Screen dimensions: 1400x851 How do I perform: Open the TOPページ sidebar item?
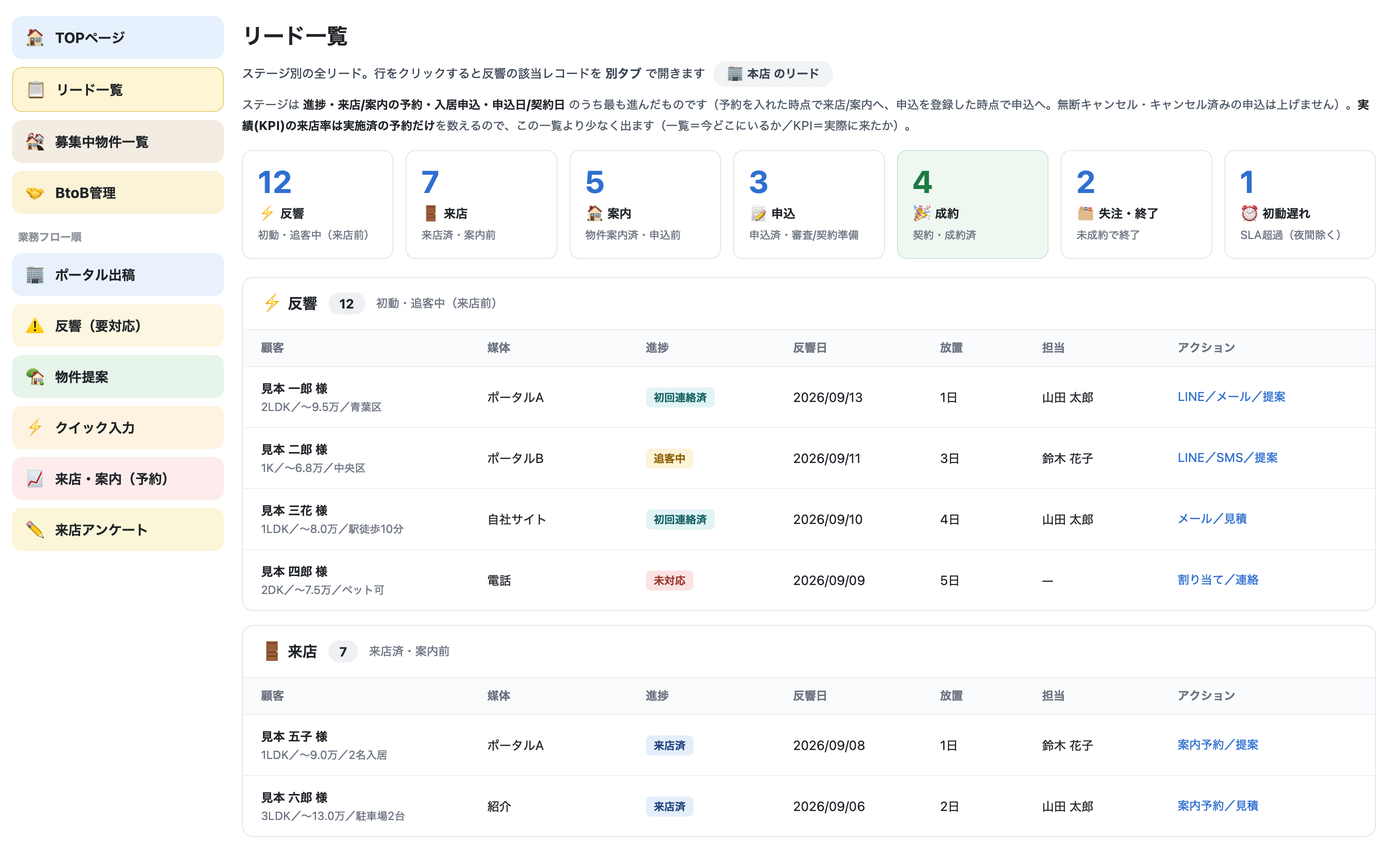(x=118, y=38)
